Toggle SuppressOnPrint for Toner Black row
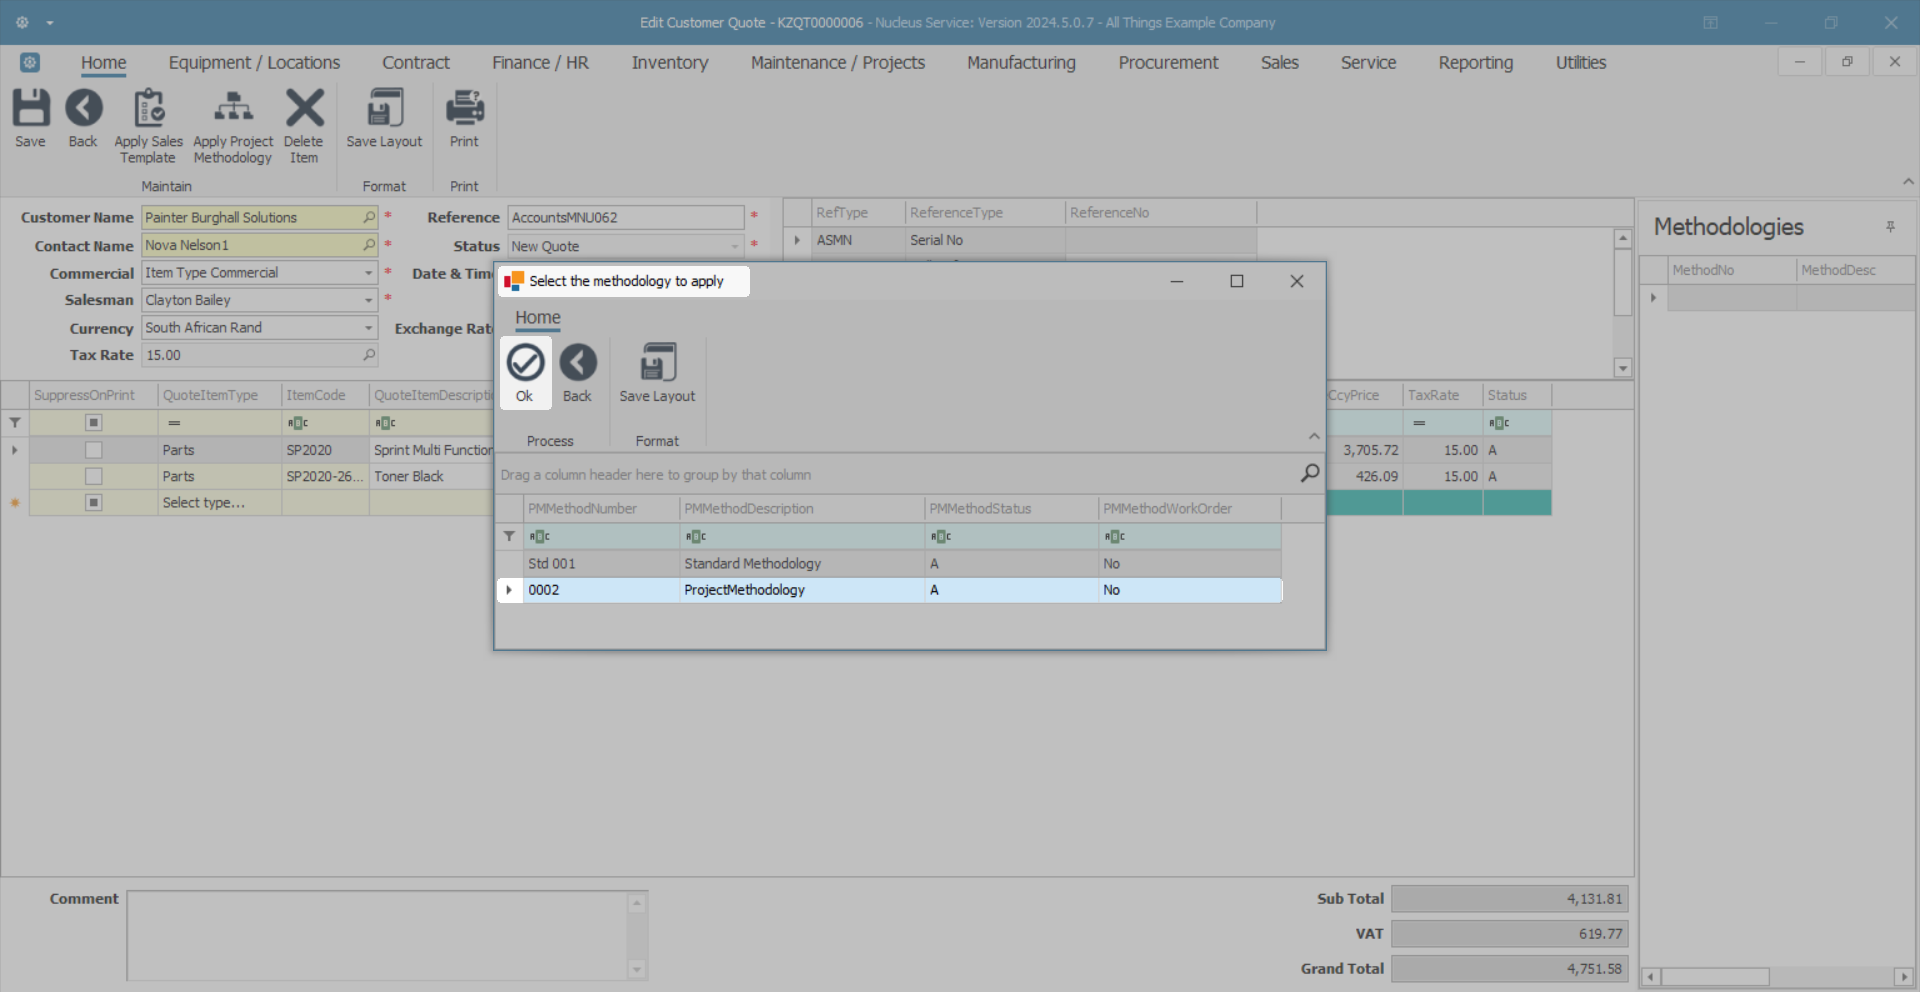 [93, 476]
